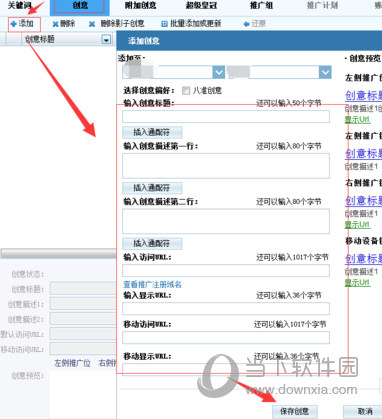
Task: Click the 删除 X icon
Action: (x=55, y=24)
